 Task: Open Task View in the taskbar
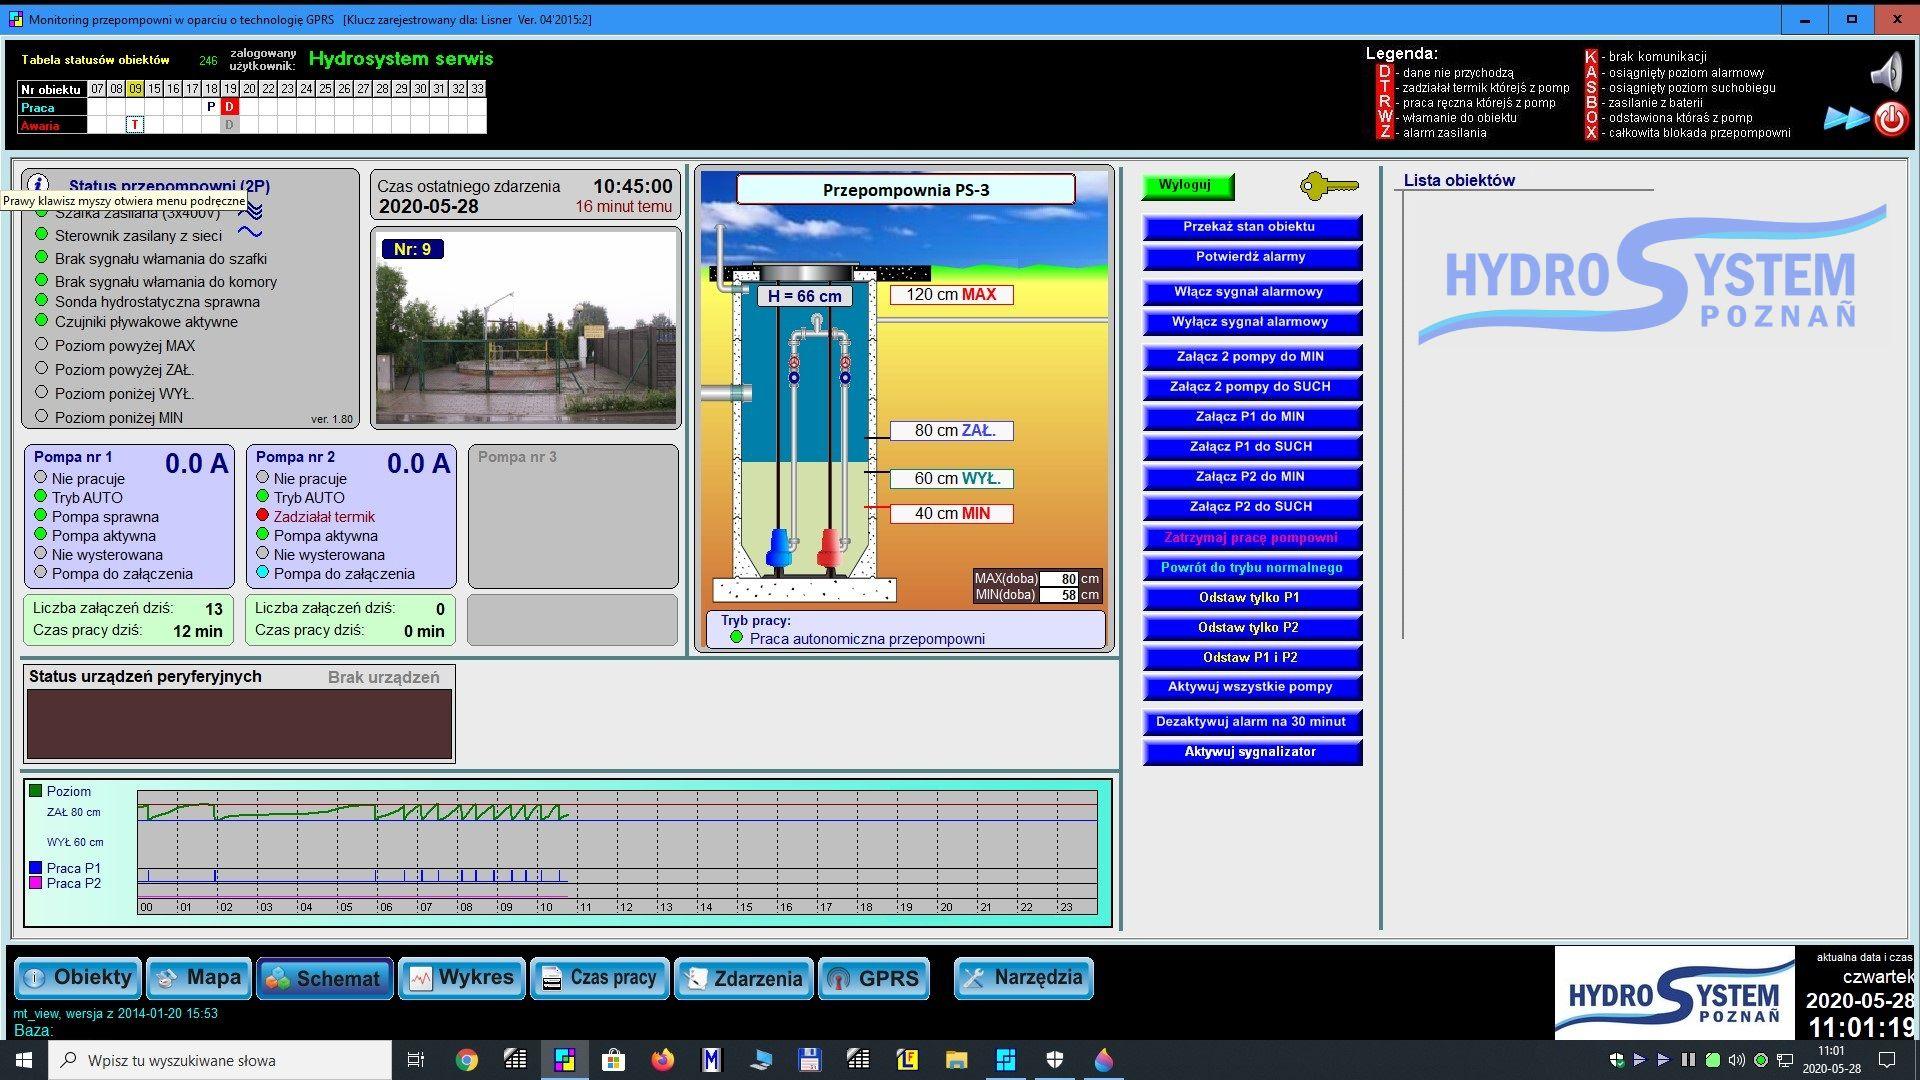[416, 1060]
